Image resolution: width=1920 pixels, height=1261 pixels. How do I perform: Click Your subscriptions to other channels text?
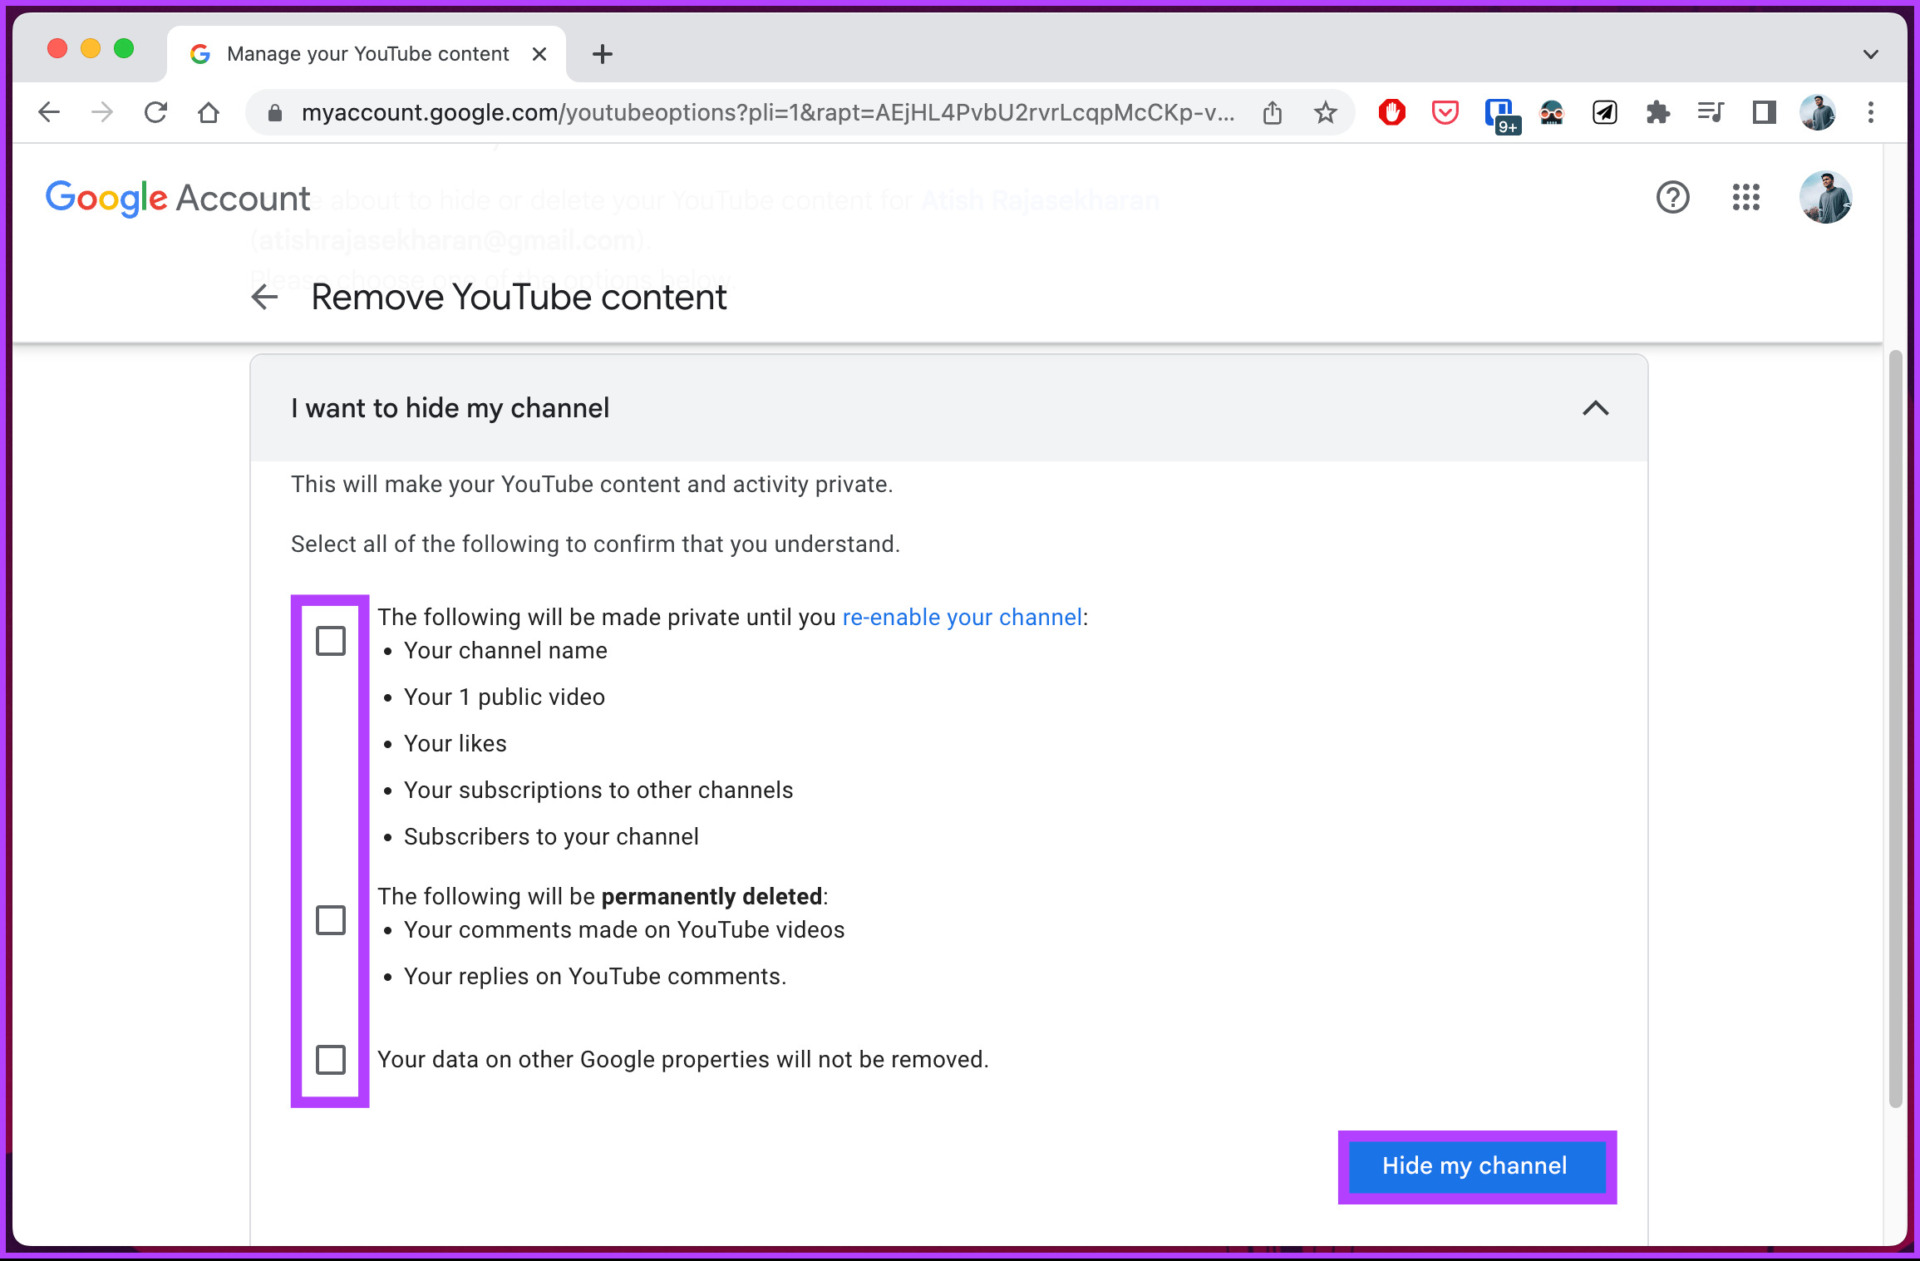tap(598, 790)
